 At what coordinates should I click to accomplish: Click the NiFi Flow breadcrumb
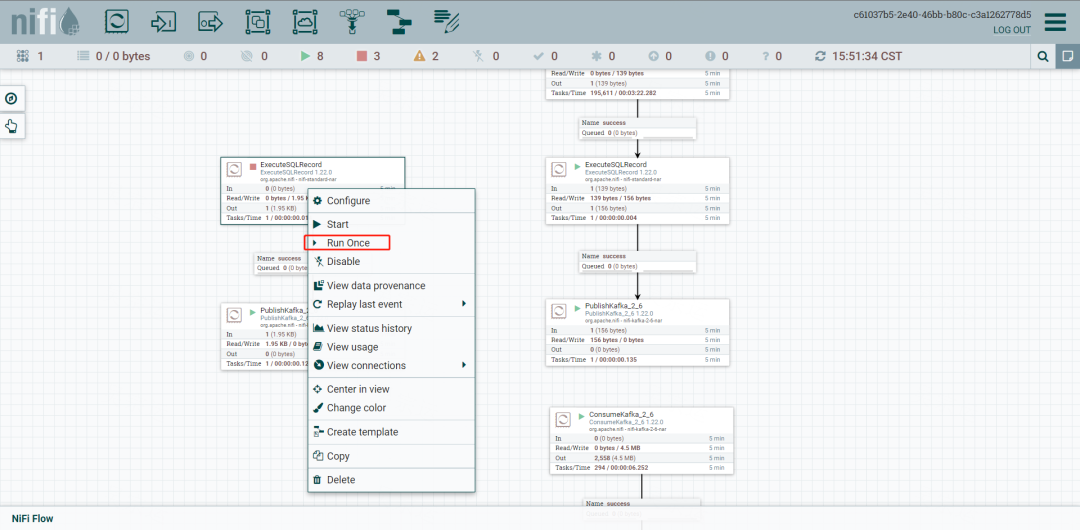pyautogui.click(x=32, y=518)
